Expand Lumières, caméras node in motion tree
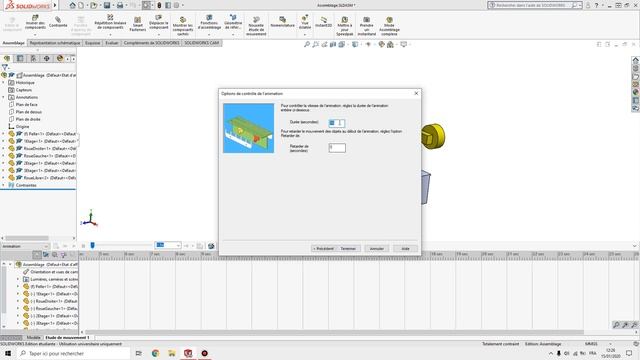Viewport: 640px width, 360px height. click(18, 279)
